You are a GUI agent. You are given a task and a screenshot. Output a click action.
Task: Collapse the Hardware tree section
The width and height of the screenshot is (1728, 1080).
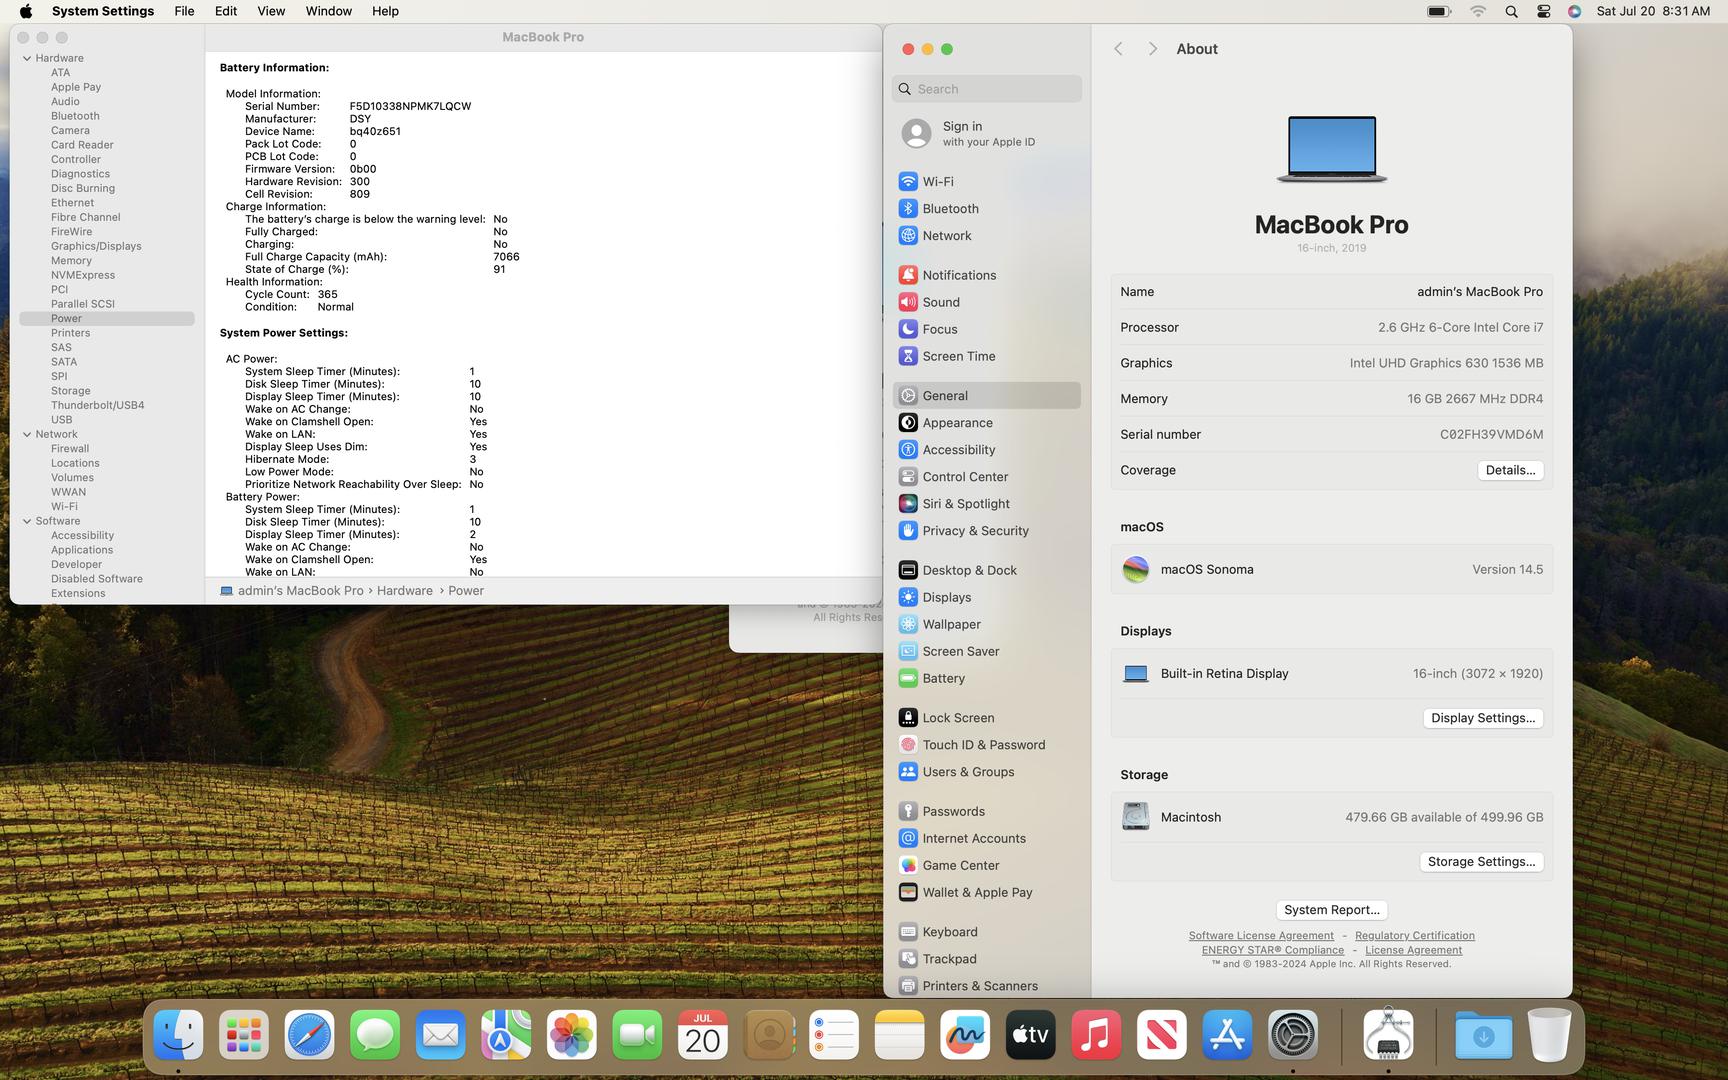coord(27,58)
